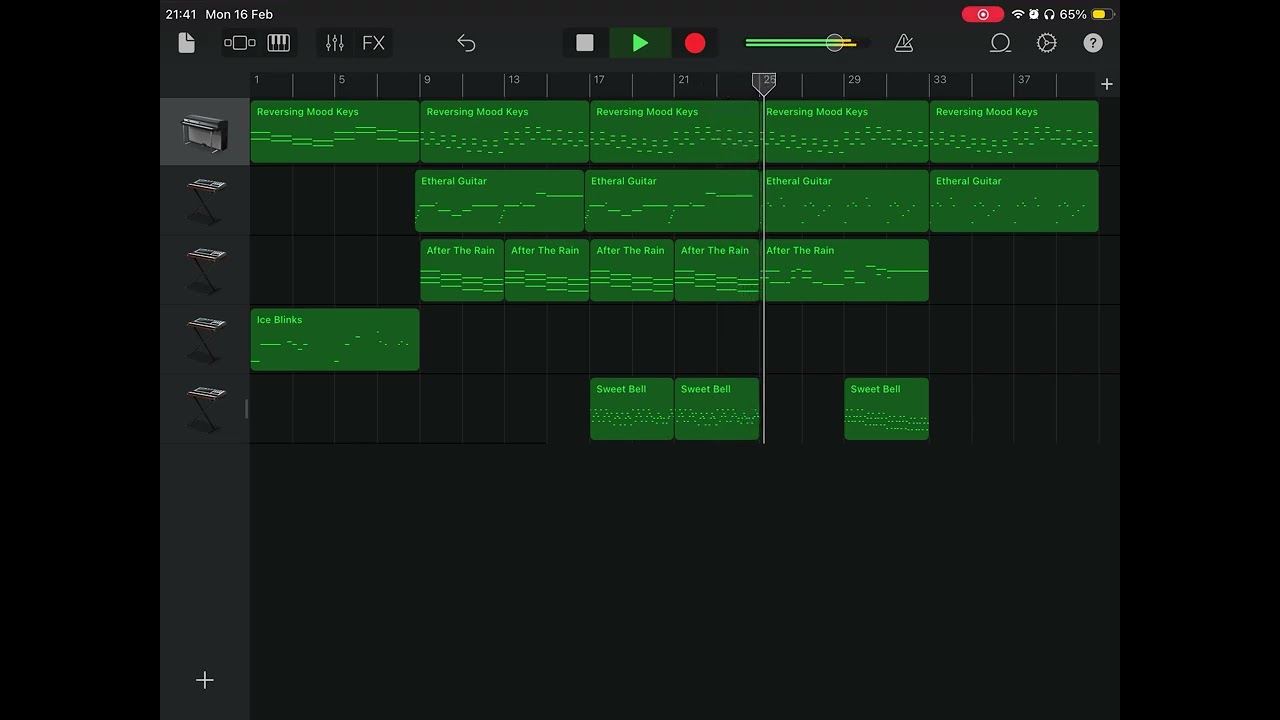This screenshot has height=720, width=1280.
Task: Tap bar 5 on the ruler
Action: [x=341, y=80]
